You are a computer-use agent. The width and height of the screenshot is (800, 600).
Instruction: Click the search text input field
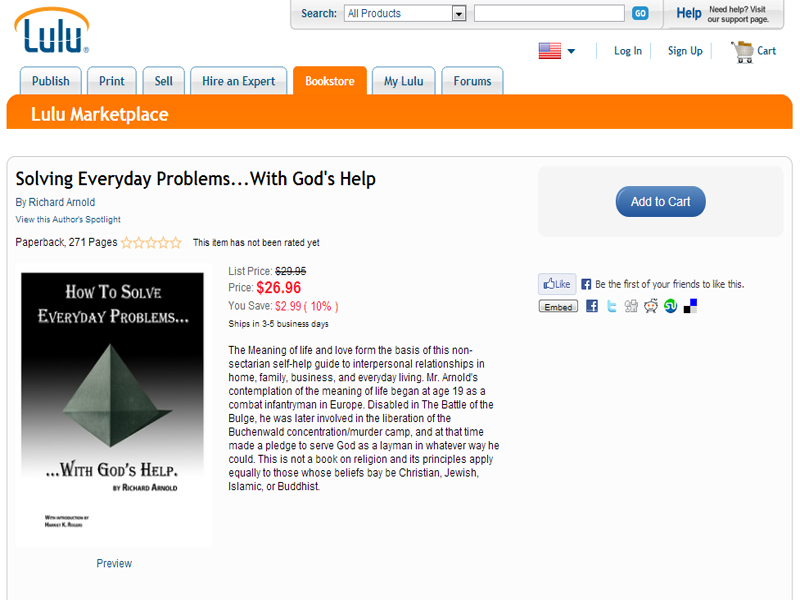coord(549,13)
